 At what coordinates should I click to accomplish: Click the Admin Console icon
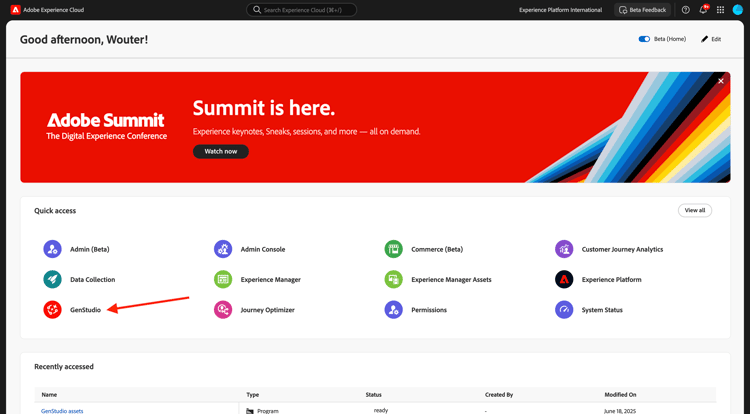[223, 249]
